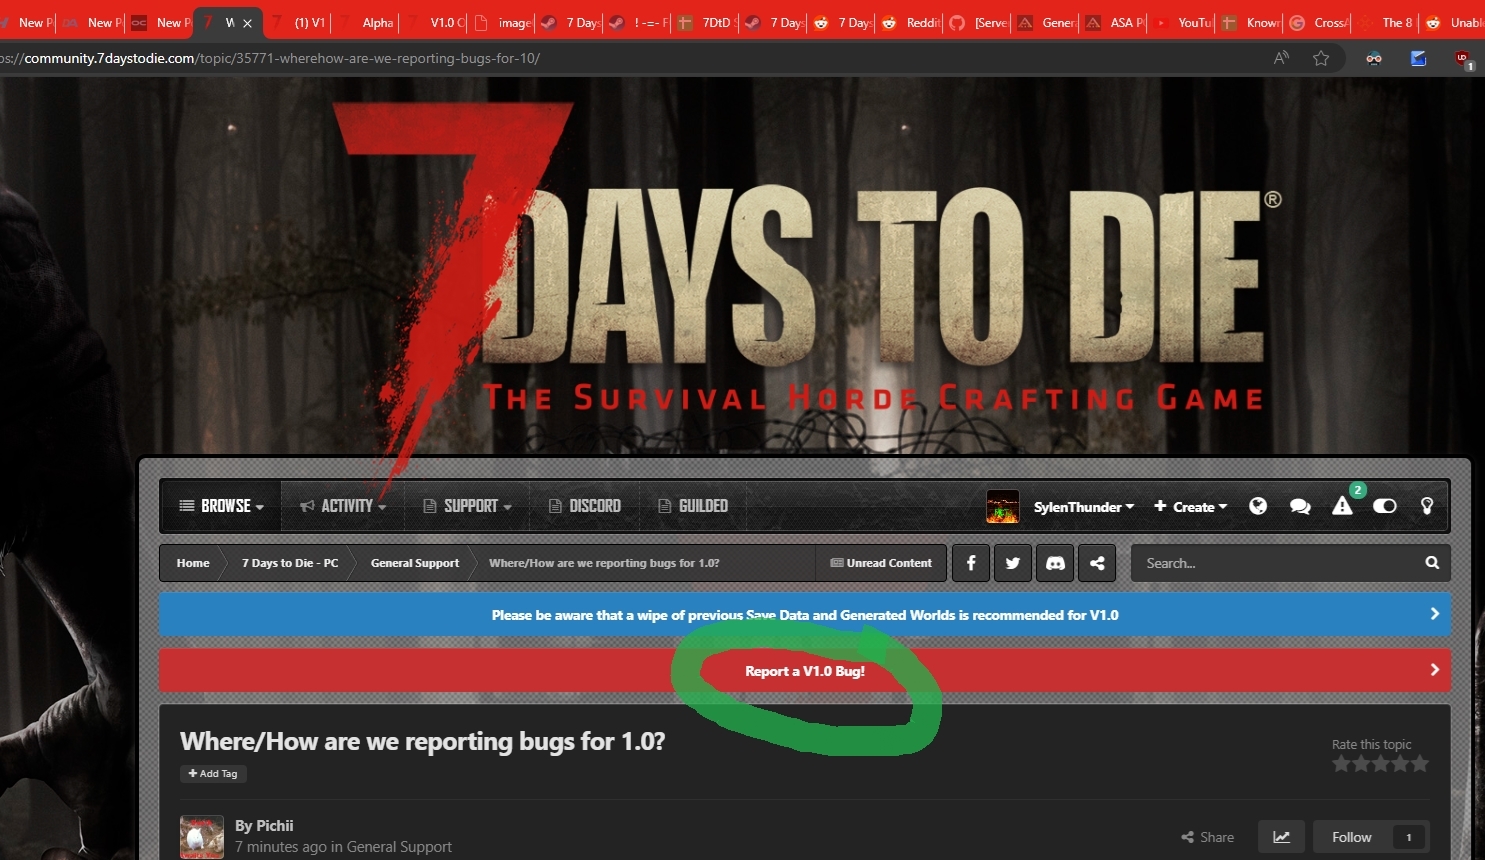
Task: Open the masked-face extension icon in browser toolbar
Action: tap(1374, 58)
